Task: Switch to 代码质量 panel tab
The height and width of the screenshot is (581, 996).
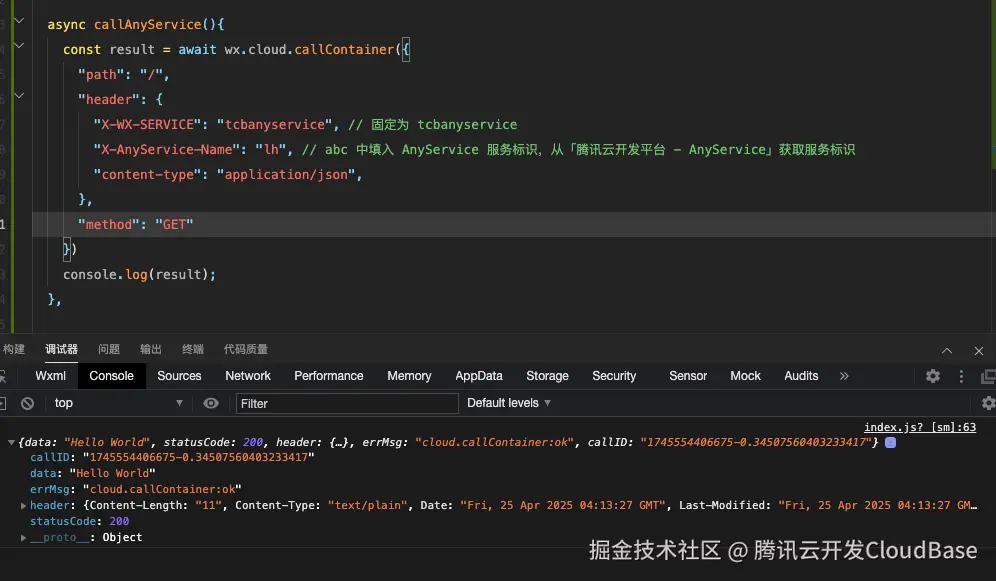Action: tap(246, 349)
